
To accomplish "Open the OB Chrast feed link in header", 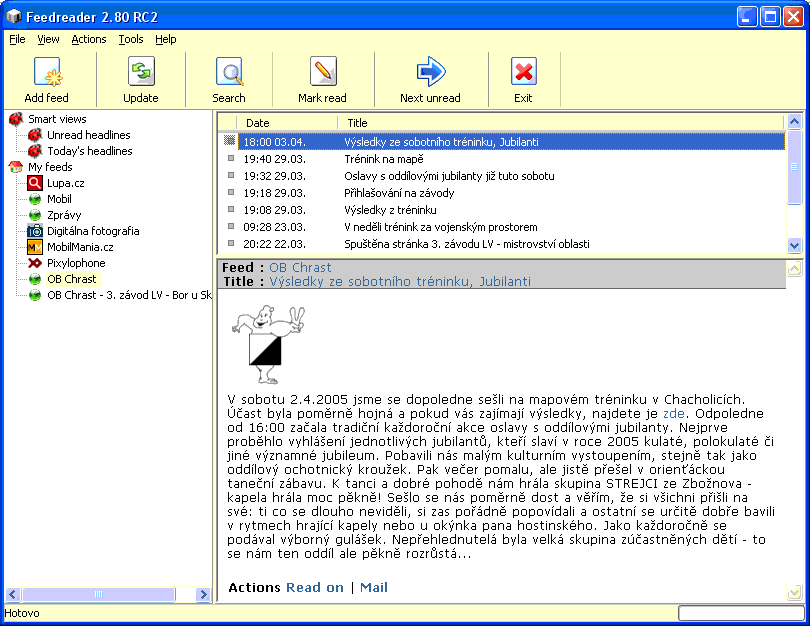I will pos(300,268).
